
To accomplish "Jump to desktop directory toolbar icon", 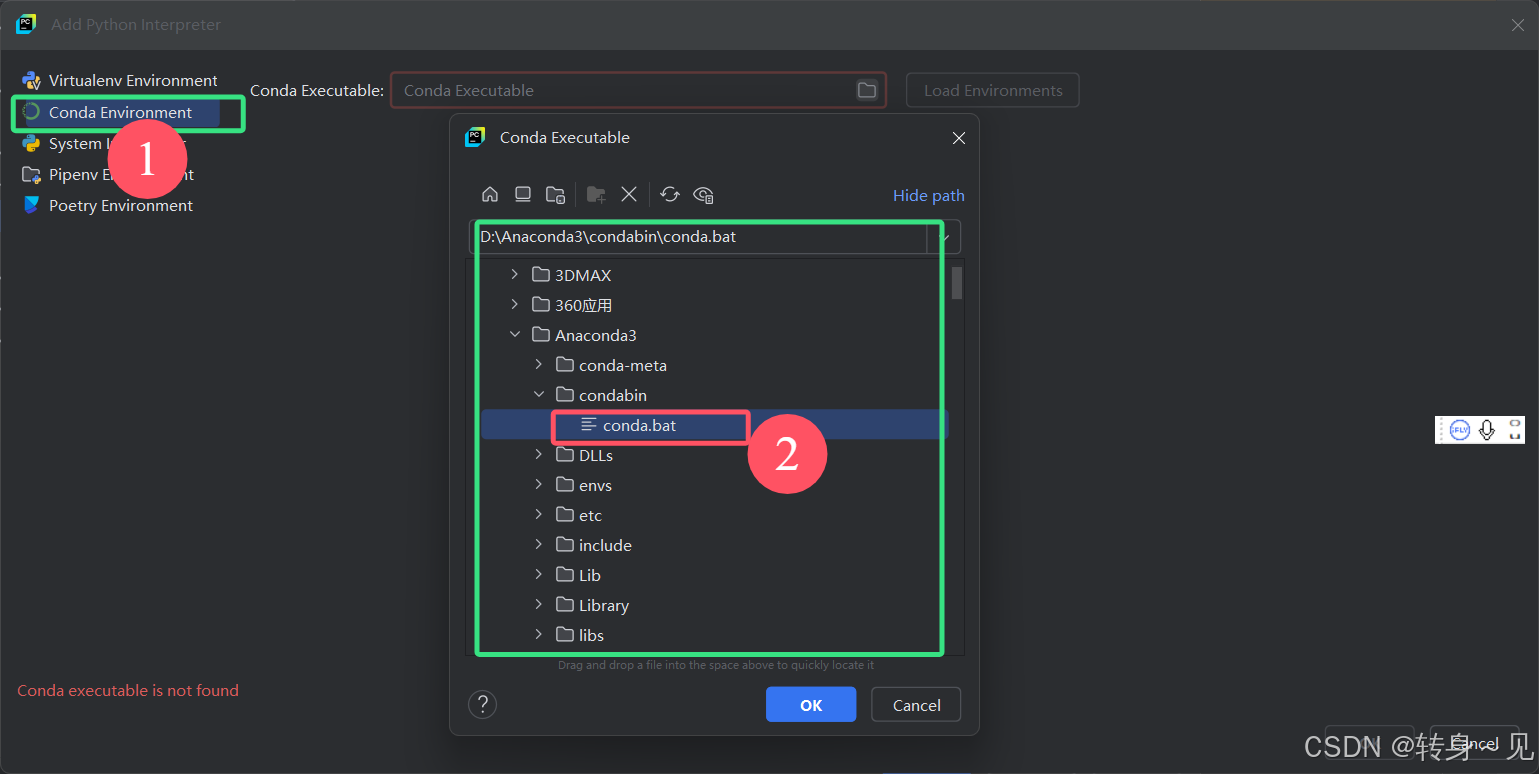I will tap(523, 194).
